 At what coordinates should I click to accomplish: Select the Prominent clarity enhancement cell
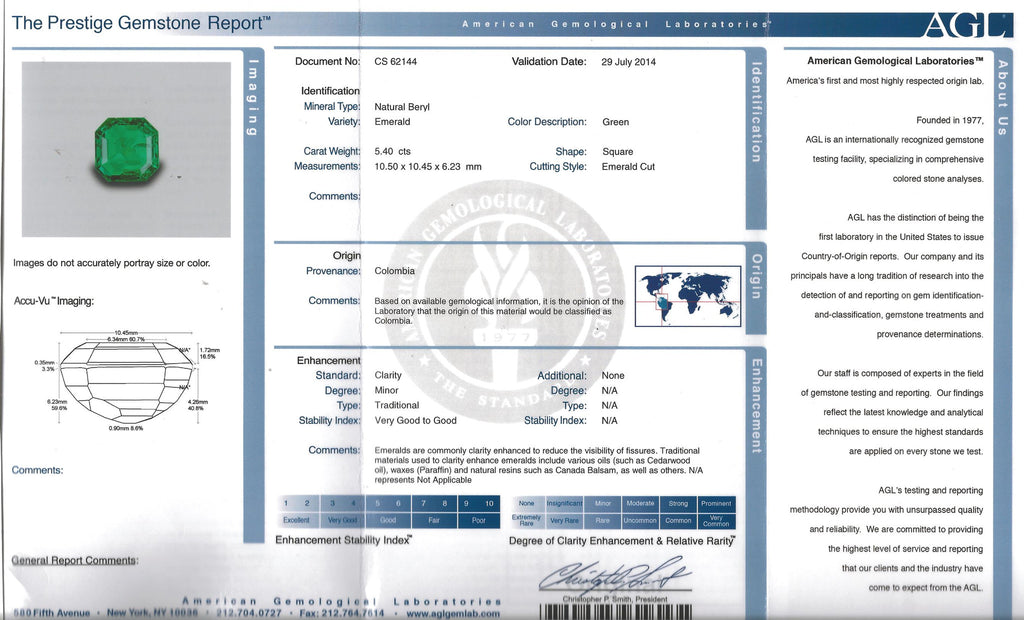tap(716, 503)
